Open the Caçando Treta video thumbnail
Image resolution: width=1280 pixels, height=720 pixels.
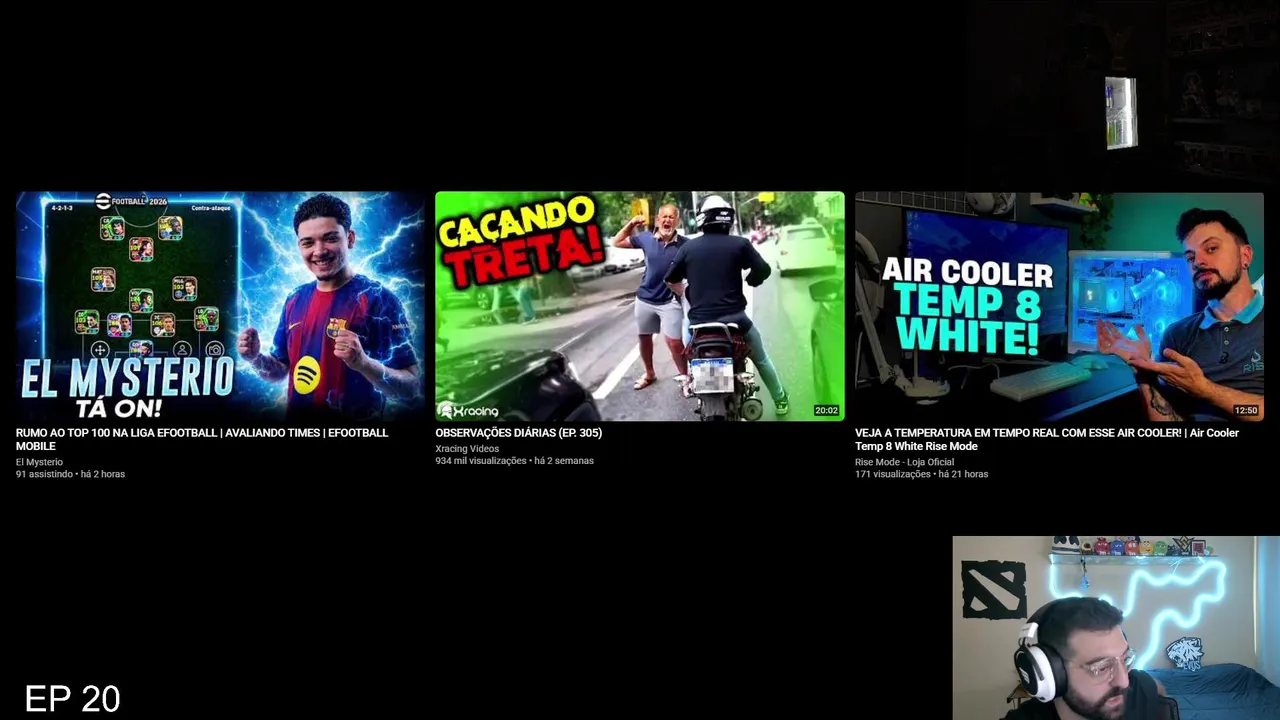[x=639, y=306]
